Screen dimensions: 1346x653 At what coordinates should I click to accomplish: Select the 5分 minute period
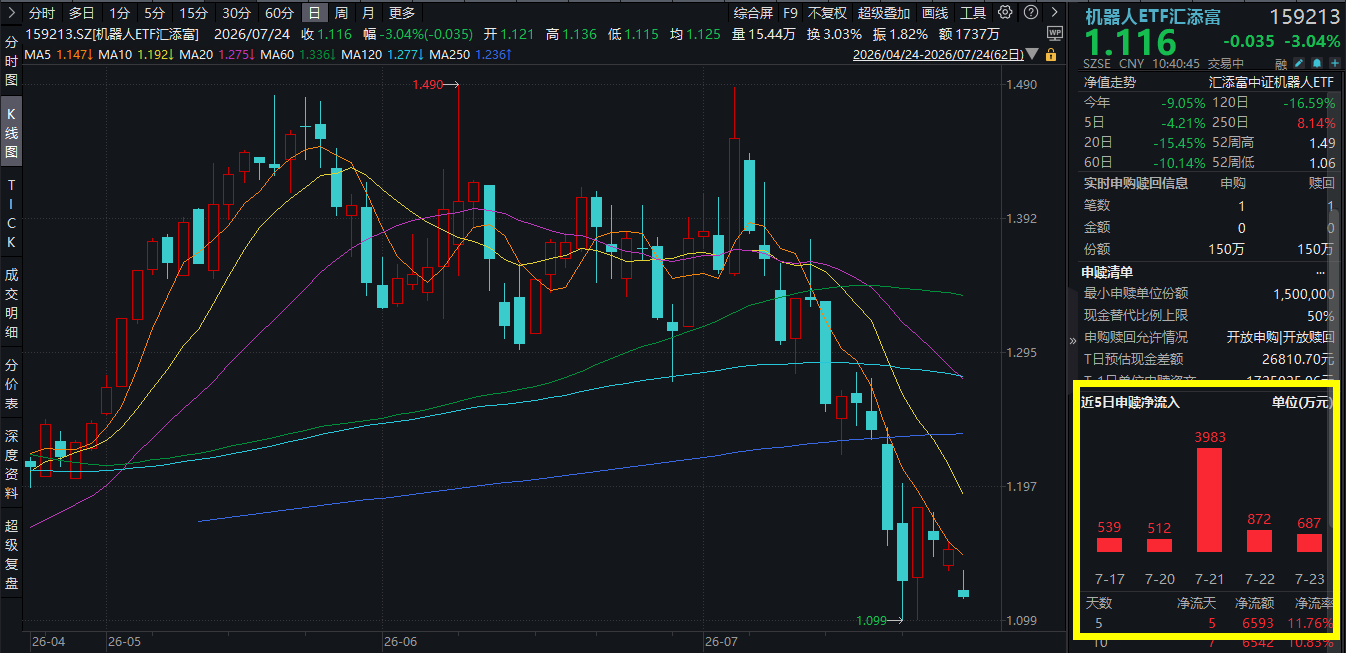click(154, 13)
